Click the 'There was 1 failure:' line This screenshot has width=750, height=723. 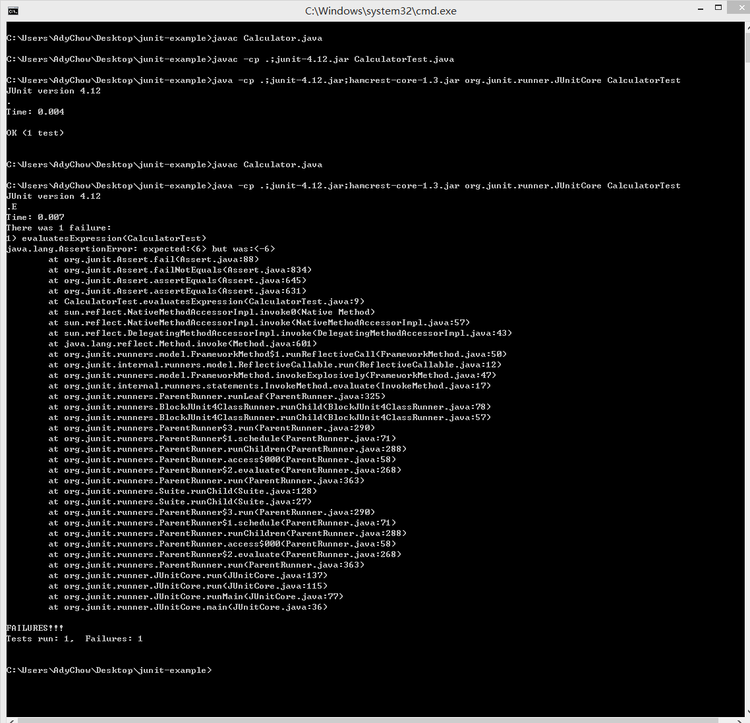coord(58,228)
